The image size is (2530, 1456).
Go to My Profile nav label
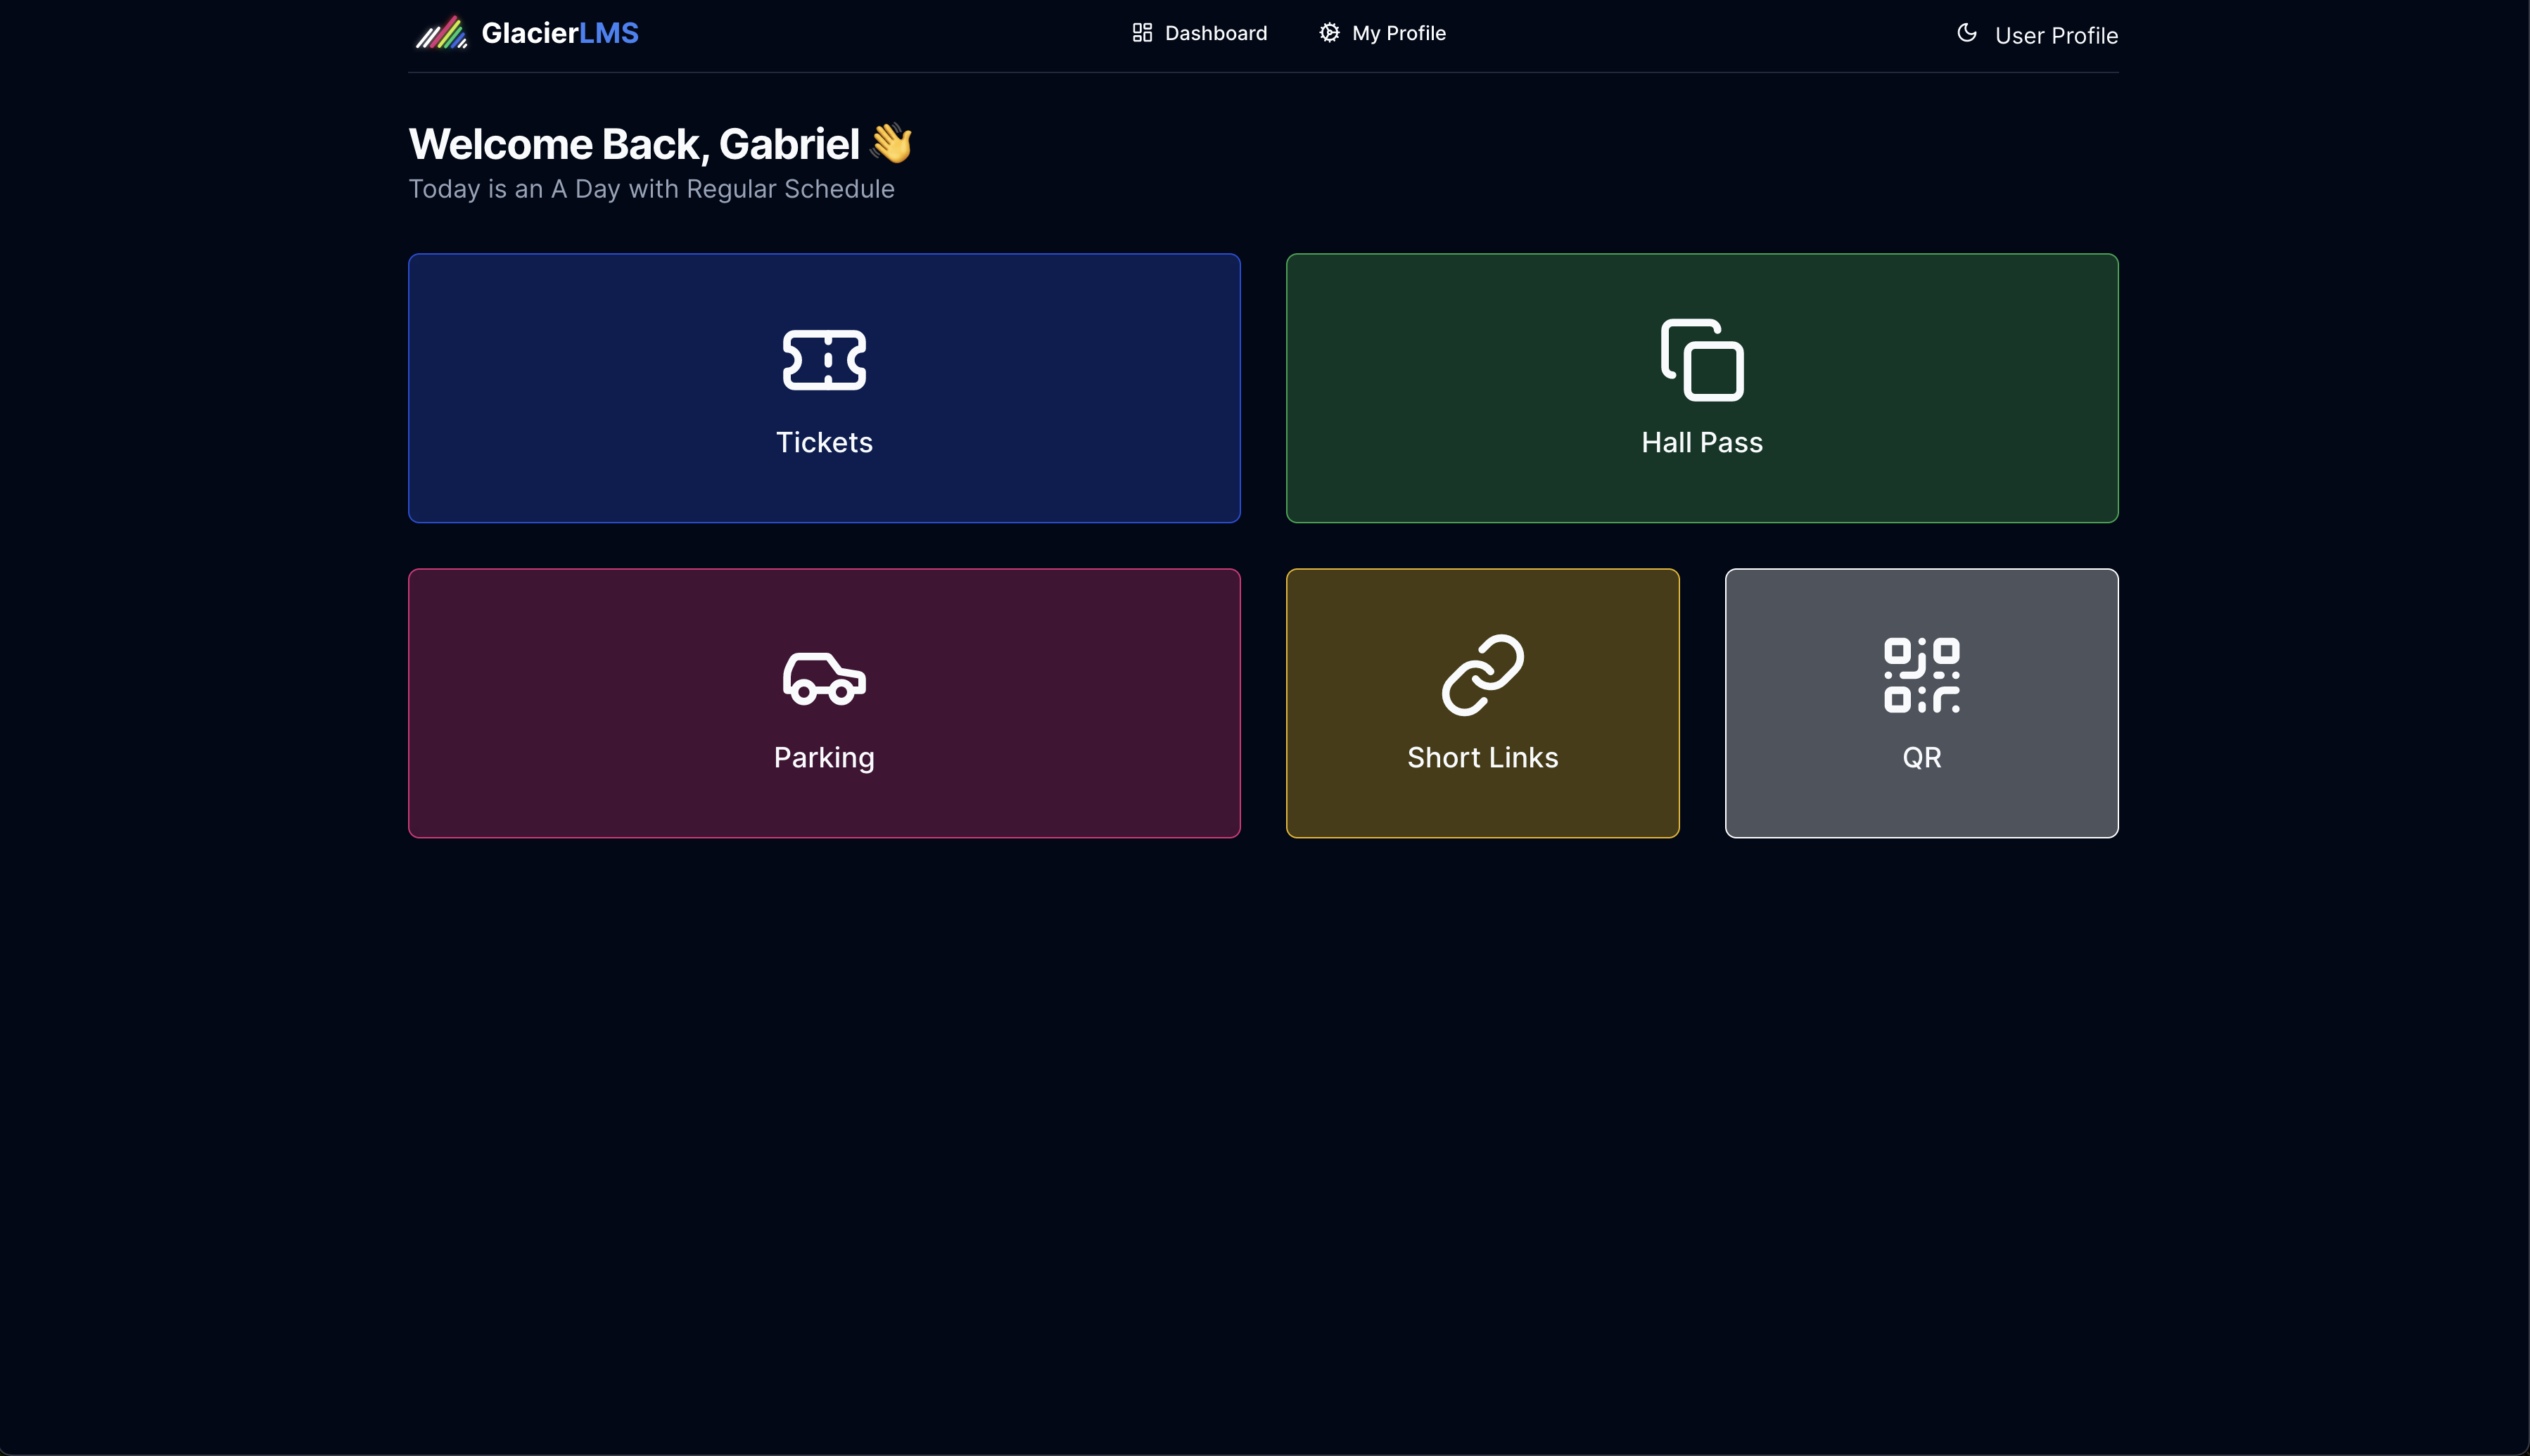(1398, 33)
